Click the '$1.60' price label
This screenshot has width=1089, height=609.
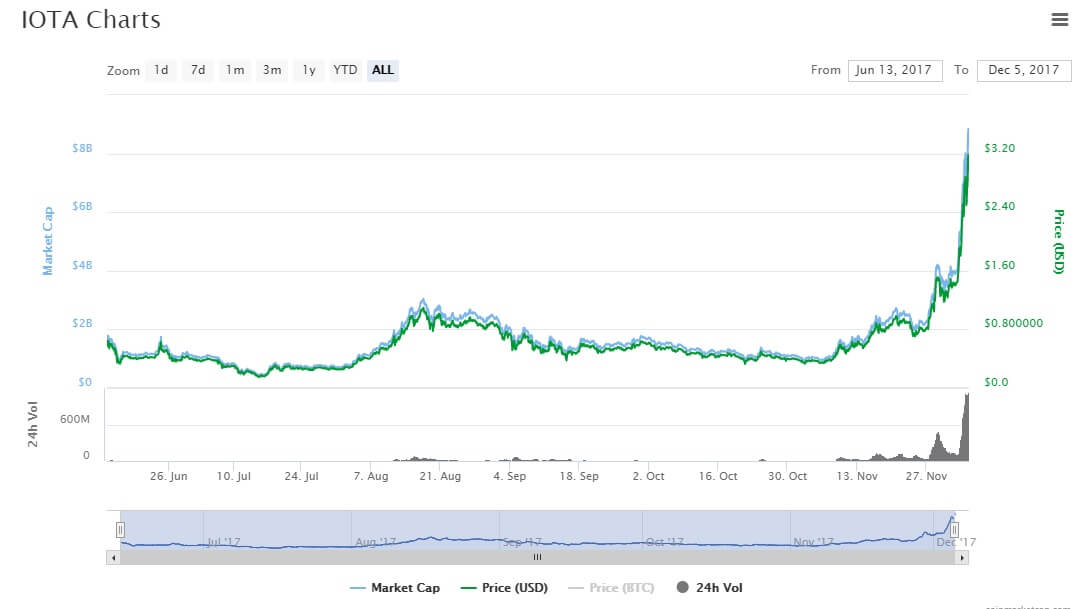tap(999, 265)
